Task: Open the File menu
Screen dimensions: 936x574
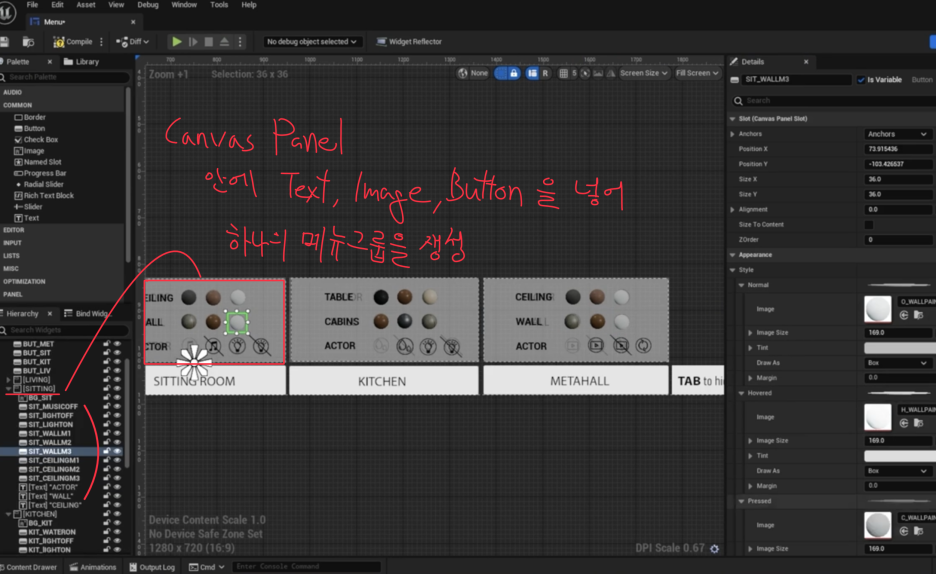Action: (x=32, y=5)
